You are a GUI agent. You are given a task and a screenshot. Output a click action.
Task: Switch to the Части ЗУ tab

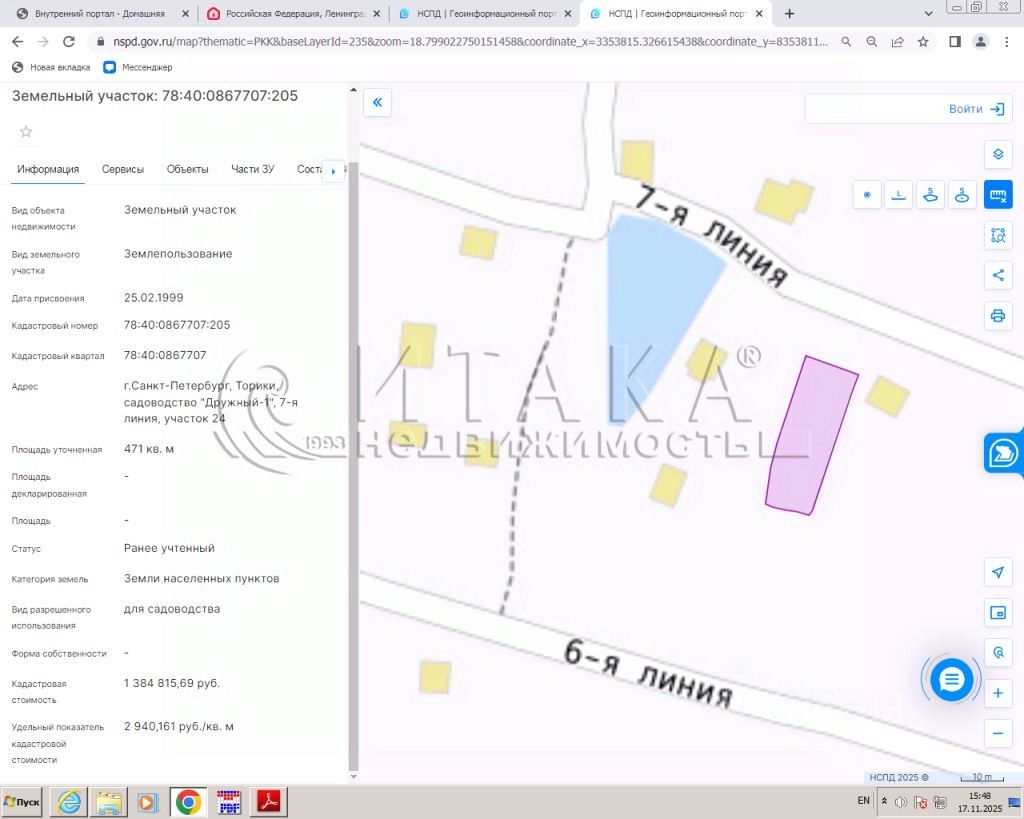pyautogui.click(x=252, y=169)
